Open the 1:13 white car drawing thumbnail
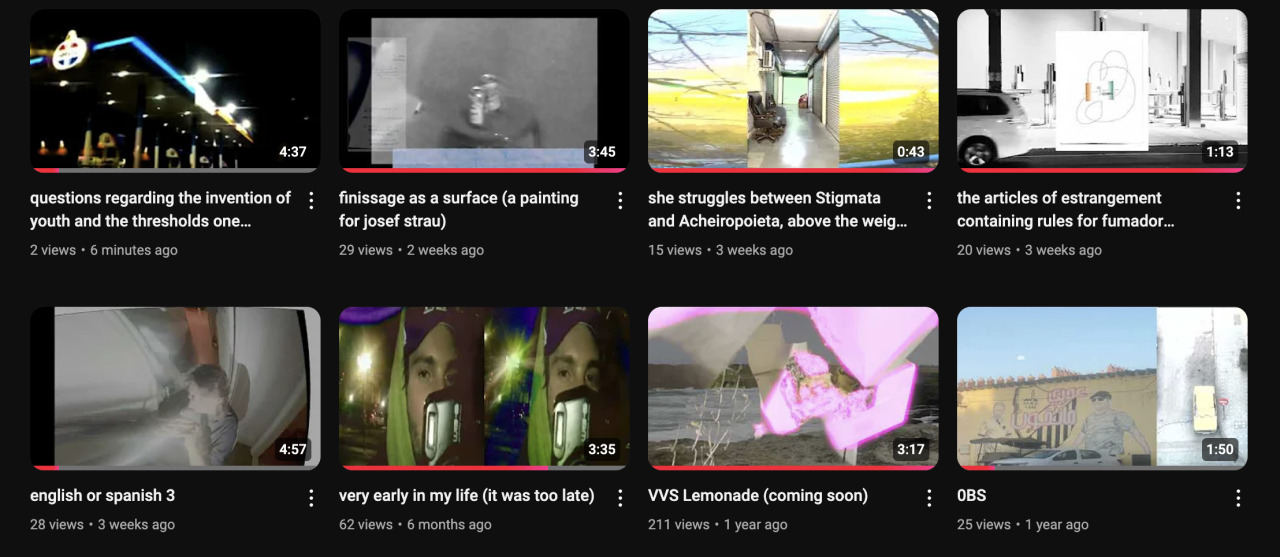The image size is (1280, 557). click(x=1102, y=91)
